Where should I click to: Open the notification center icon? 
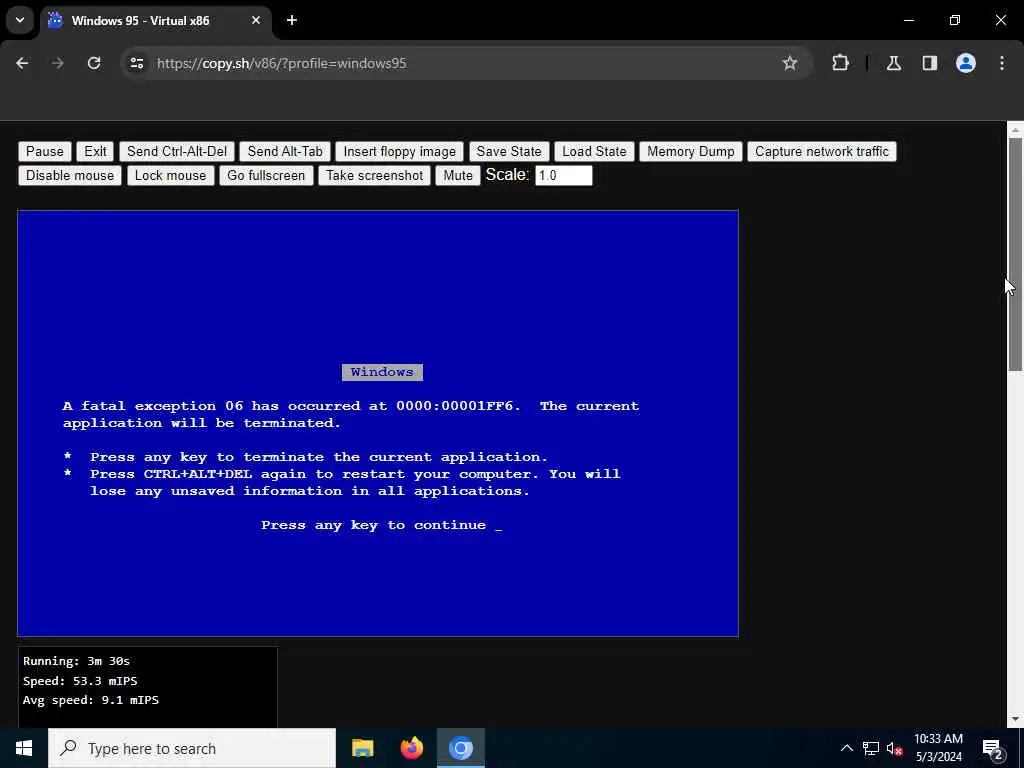click(993, 748)
